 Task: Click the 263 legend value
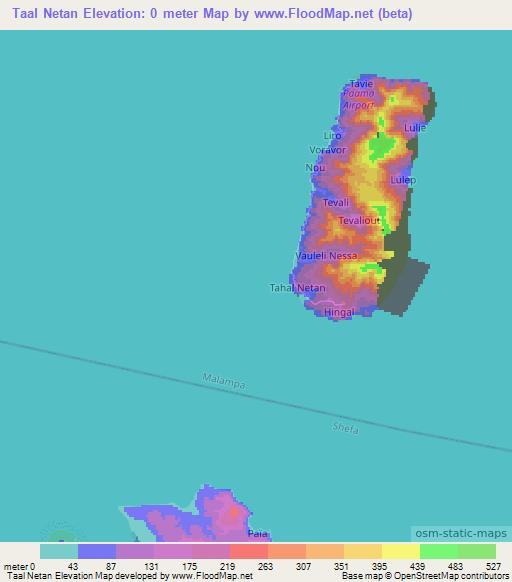[265, 567]
